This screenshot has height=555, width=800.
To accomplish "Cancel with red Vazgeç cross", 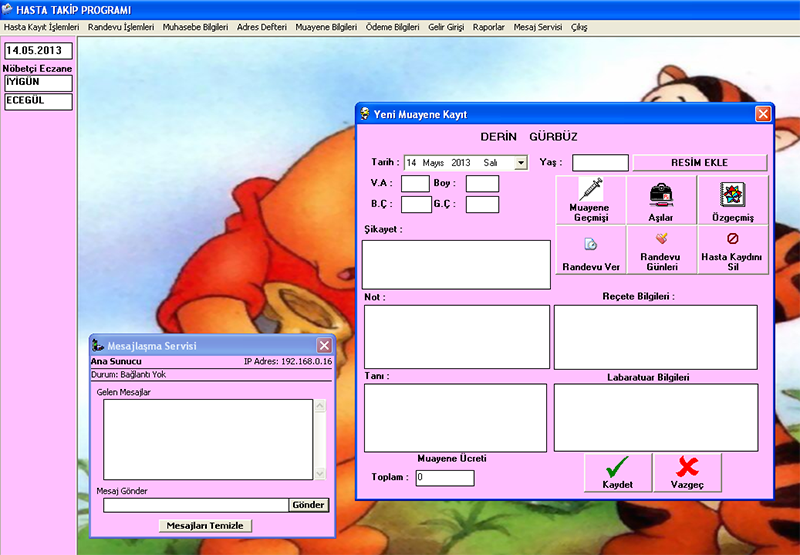I will coord(687,473).
